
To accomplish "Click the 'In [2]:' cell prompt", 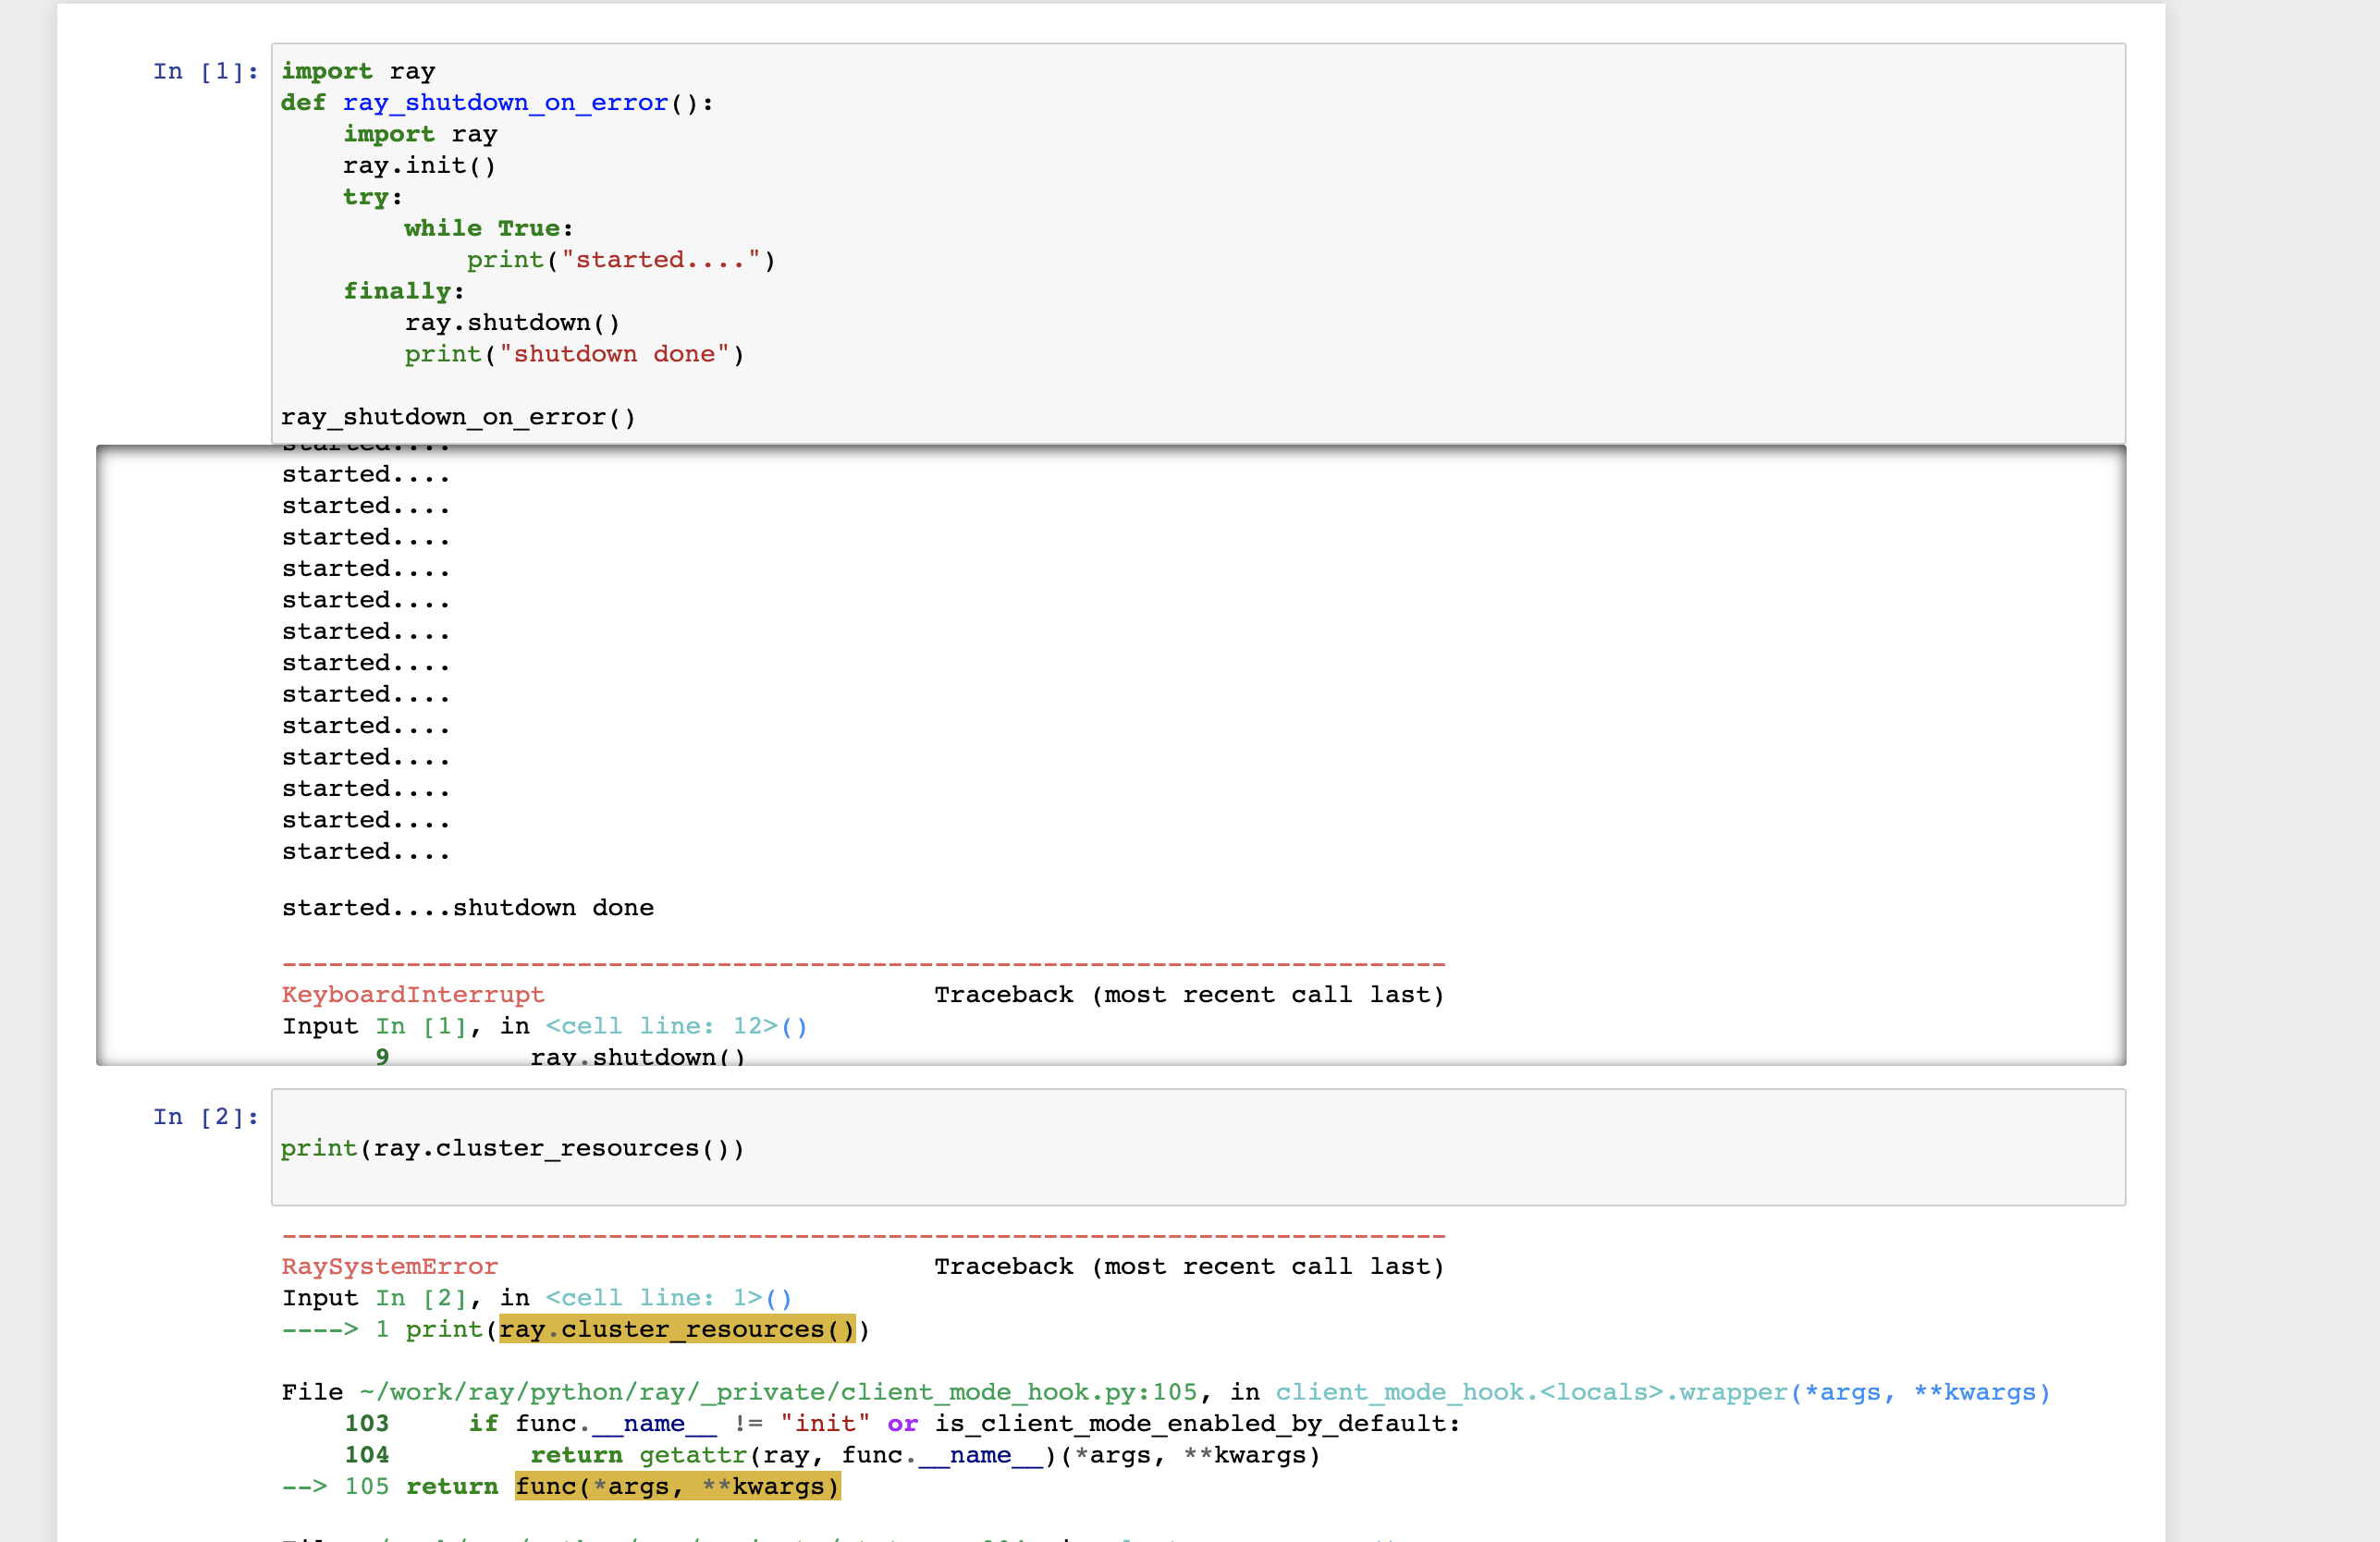I will 206,1117.
